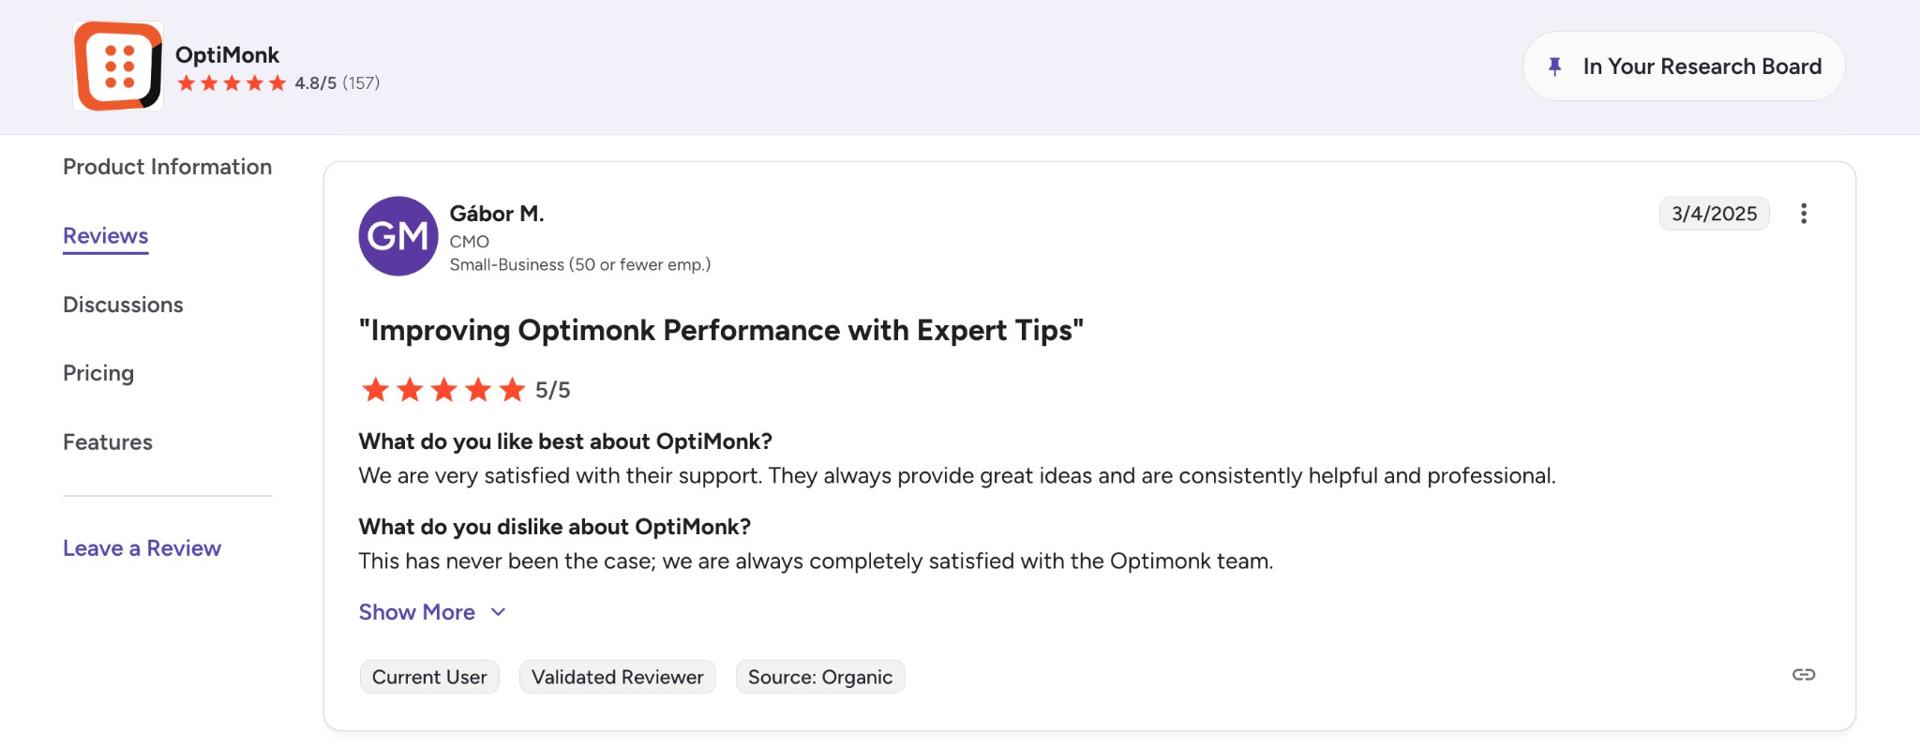Open the Discussions section
The image size is (1920, 747).
[123, 305]
